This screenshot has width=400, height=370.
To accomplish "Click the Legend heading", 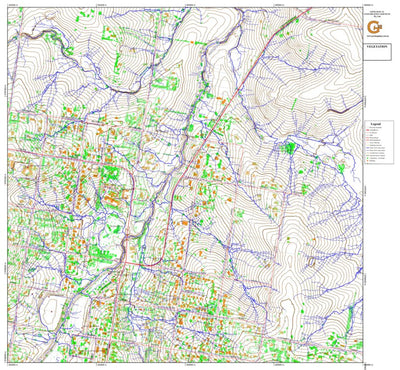I will (x=376, y=124).
